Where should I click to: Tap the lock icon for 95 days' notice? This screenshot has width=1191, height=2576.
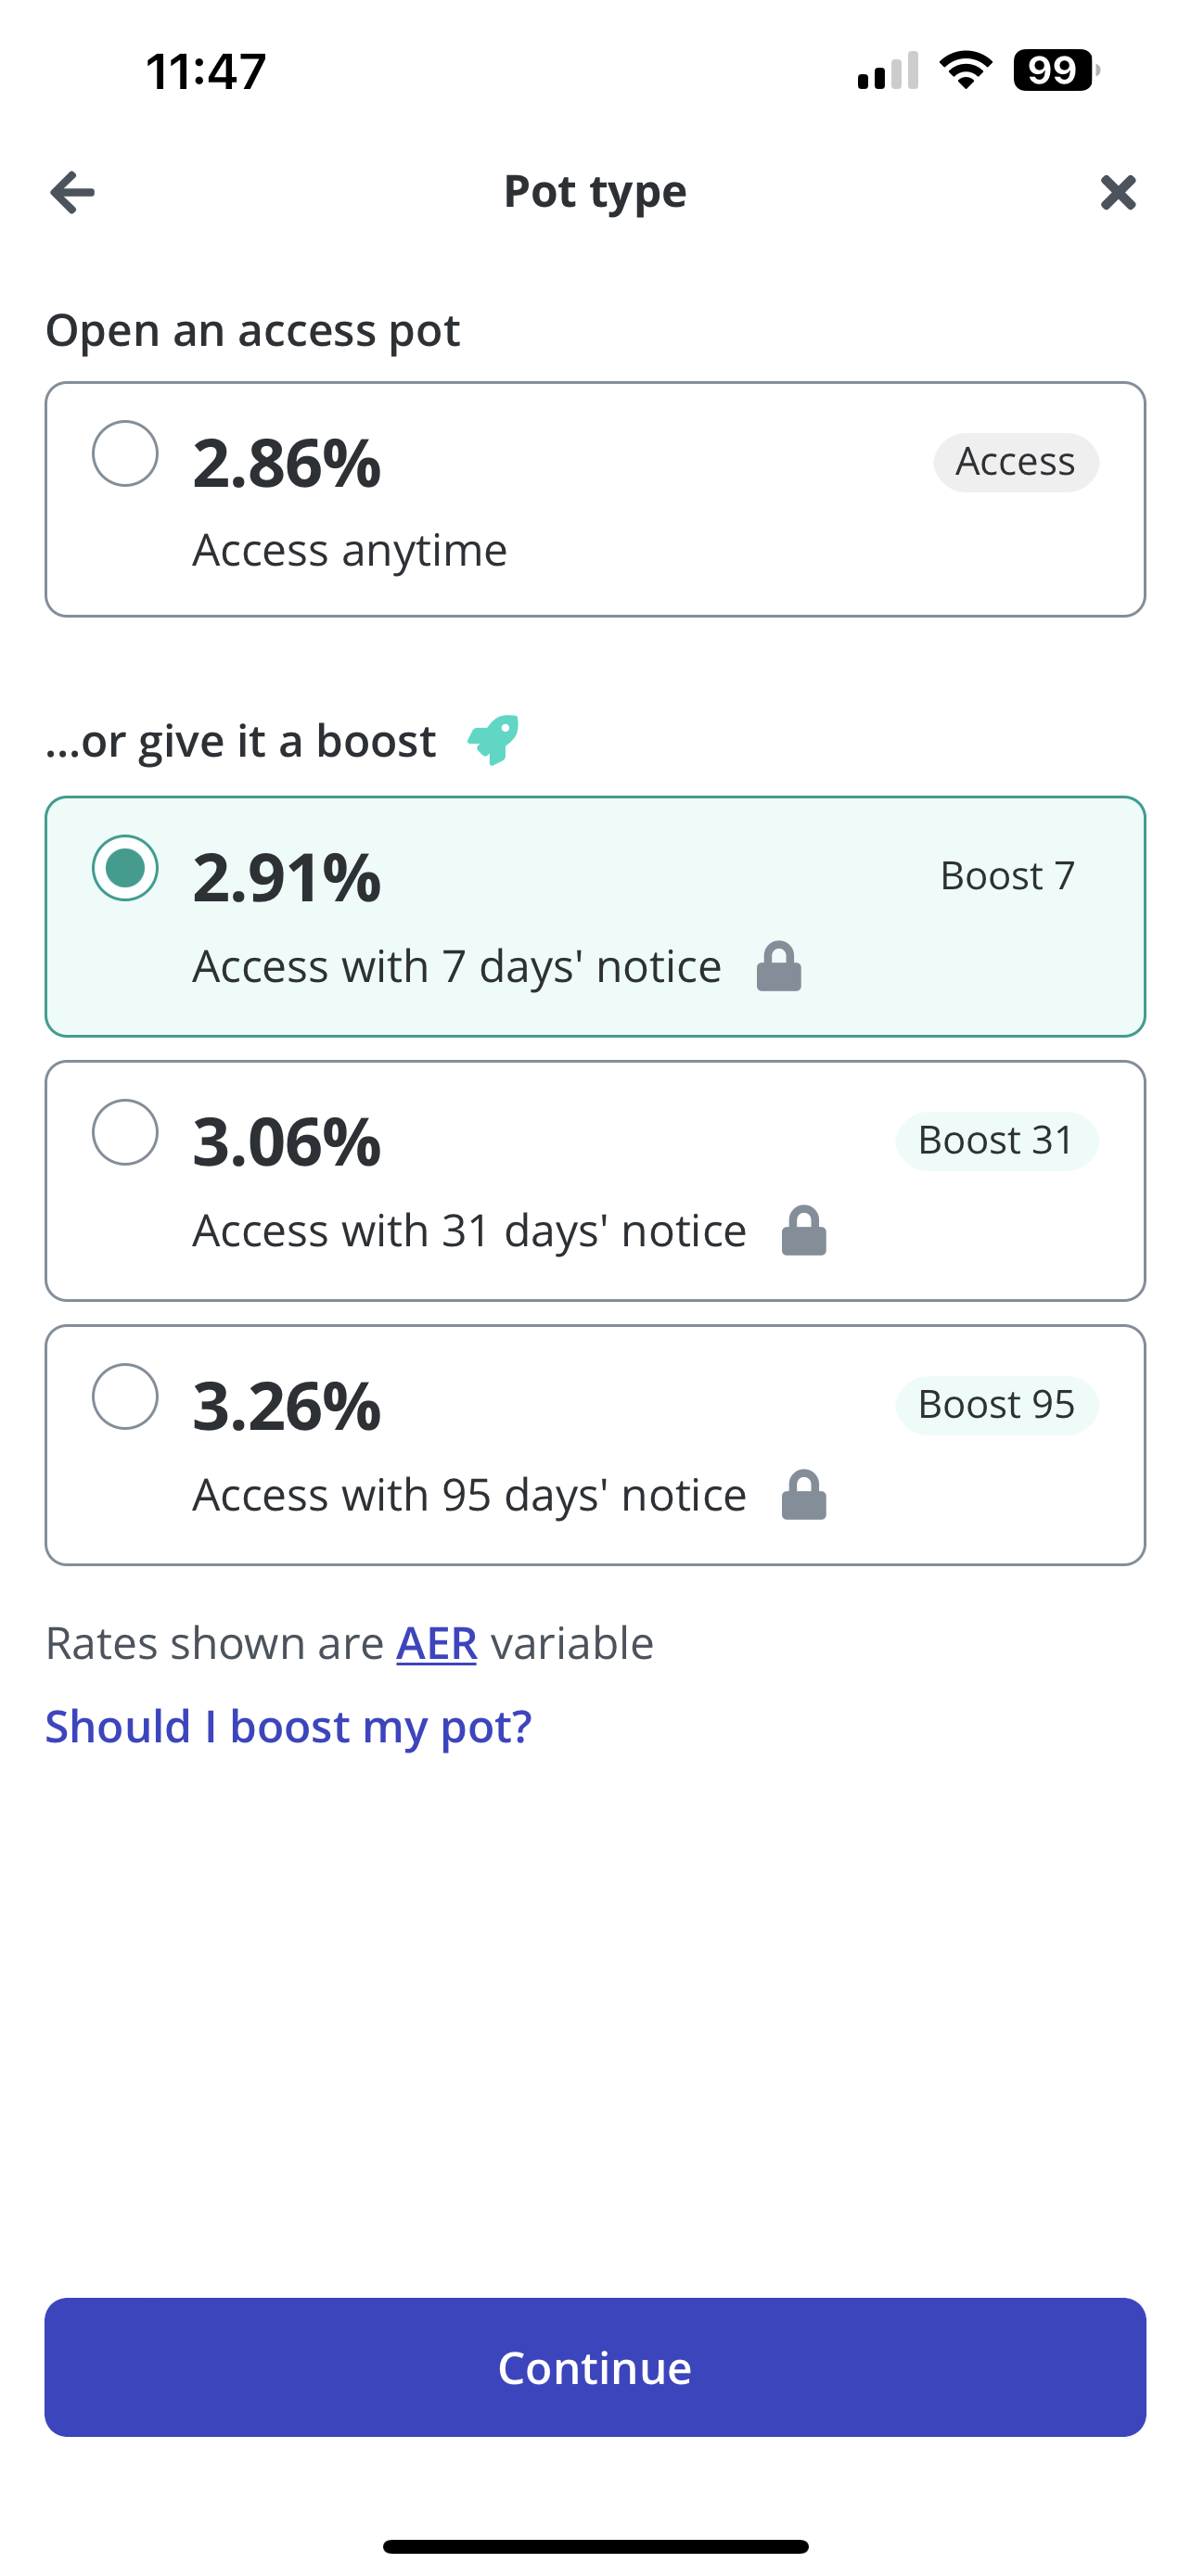pyautogui.click(x=804, y=1494)
